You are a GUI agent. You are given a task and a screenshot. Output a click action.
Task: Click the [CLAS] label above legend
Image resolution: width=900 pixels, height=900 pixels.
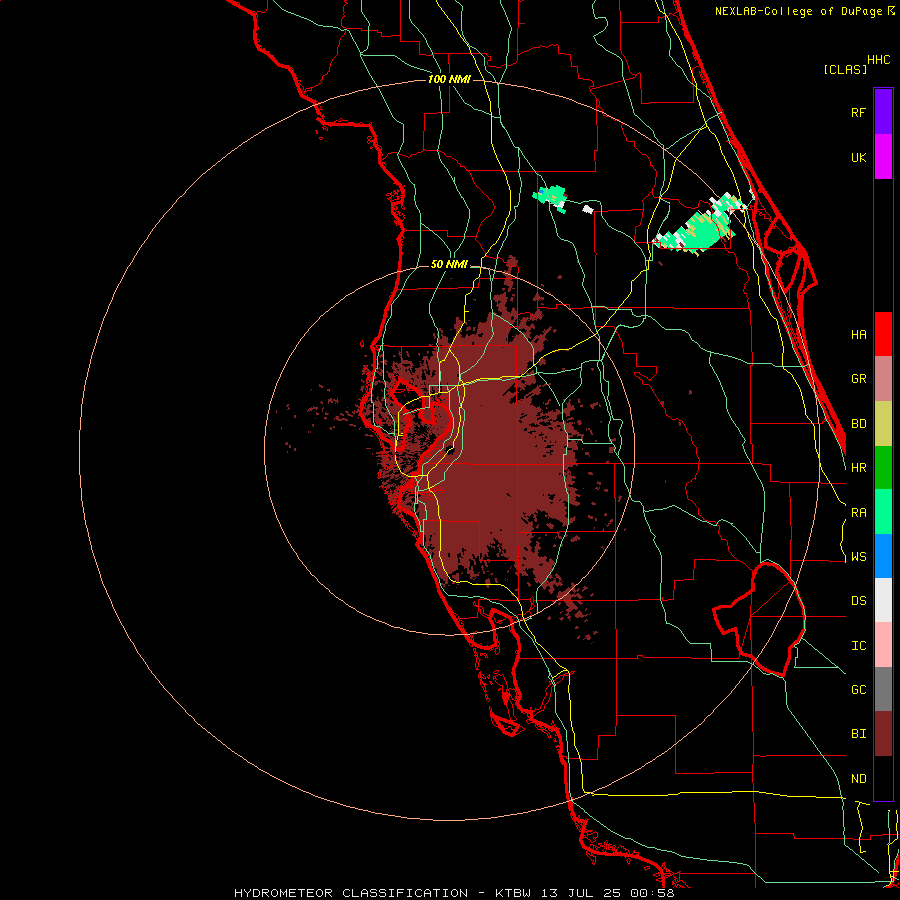click(x=844, y=69)
